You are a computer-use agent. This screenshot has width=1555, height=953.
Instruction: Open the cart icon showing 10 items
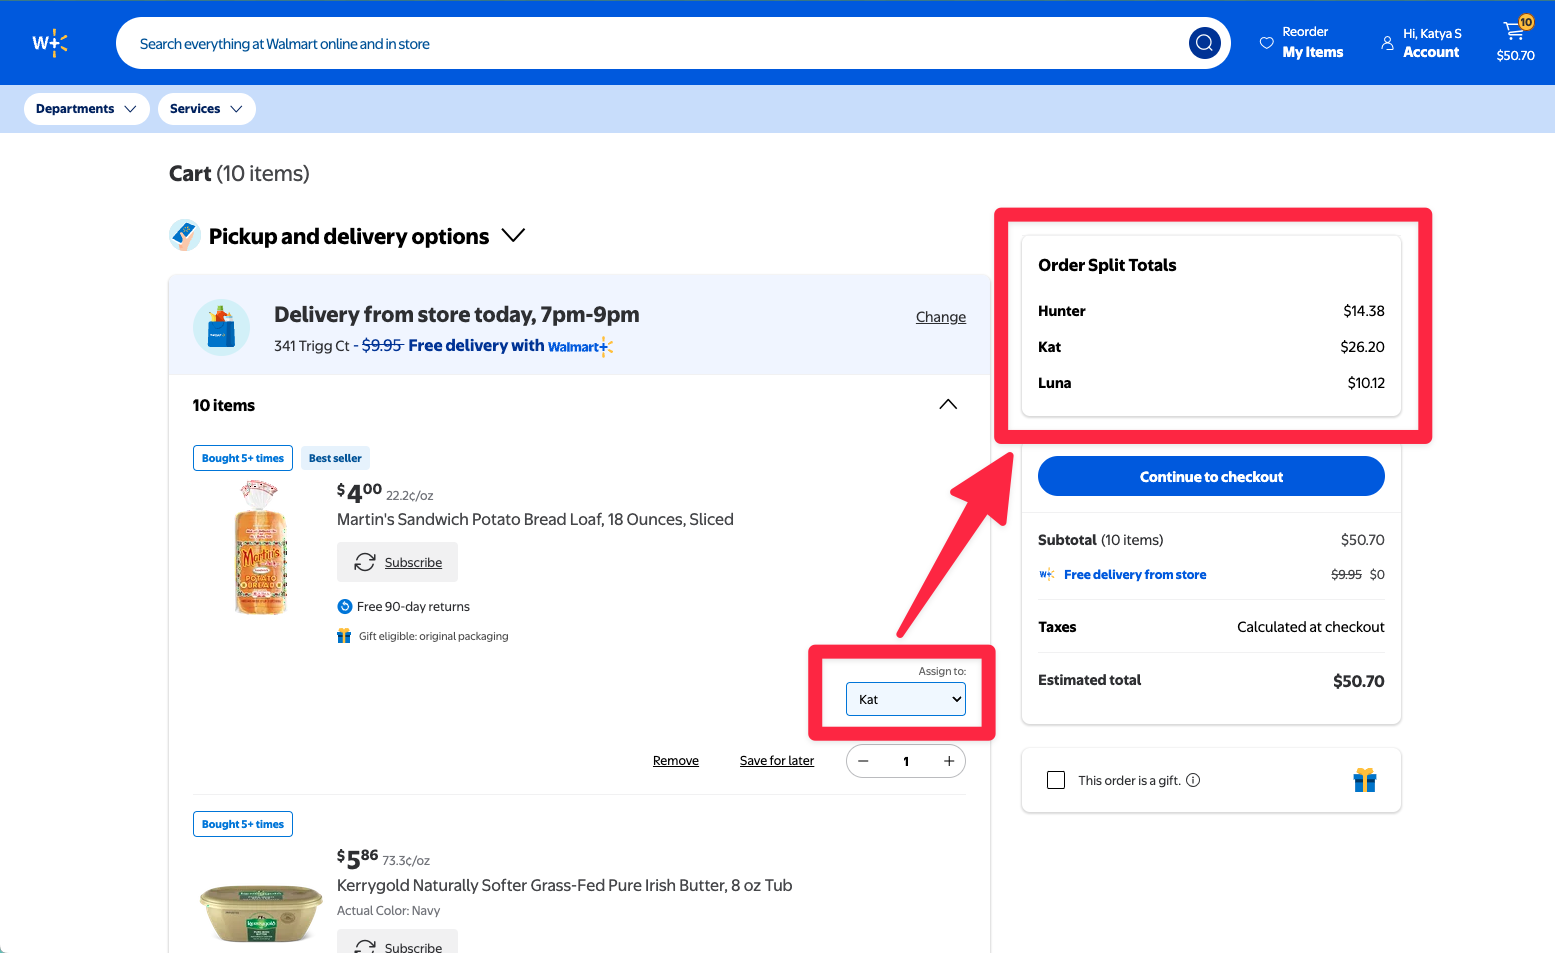(x=1514, y=31)
